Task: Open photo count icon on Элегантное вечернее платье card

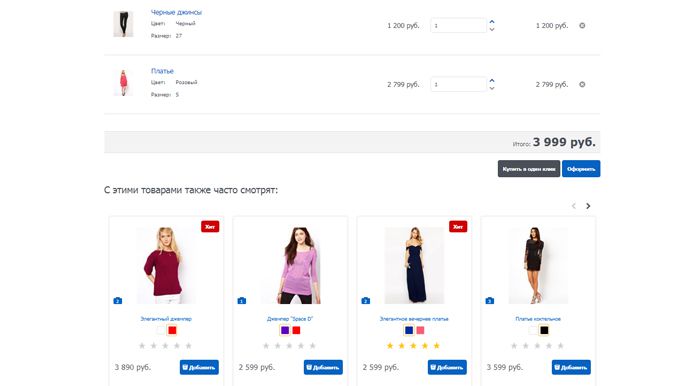Action: click(x=365, y=301)
